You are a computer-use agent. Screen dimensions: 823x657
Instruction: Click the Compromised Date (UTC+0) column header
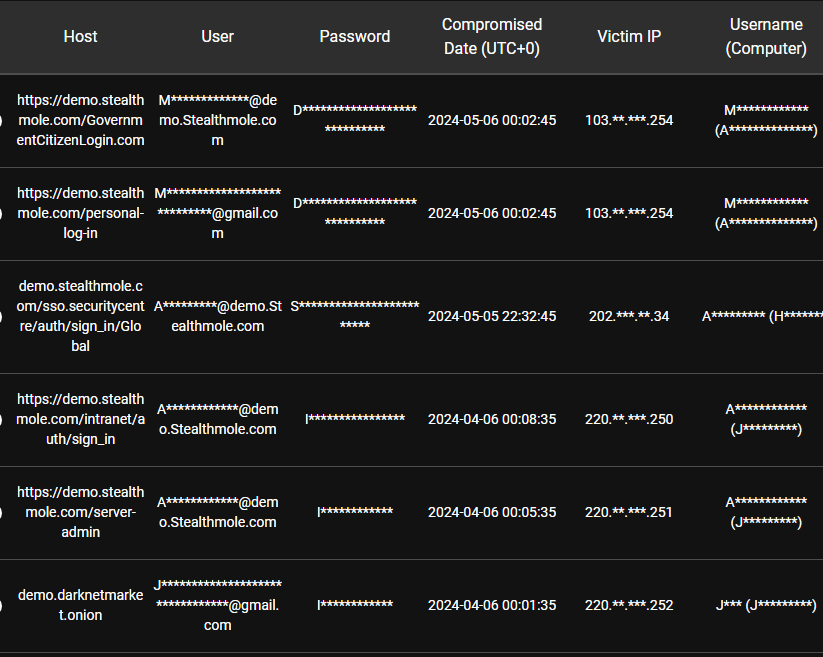492,36
